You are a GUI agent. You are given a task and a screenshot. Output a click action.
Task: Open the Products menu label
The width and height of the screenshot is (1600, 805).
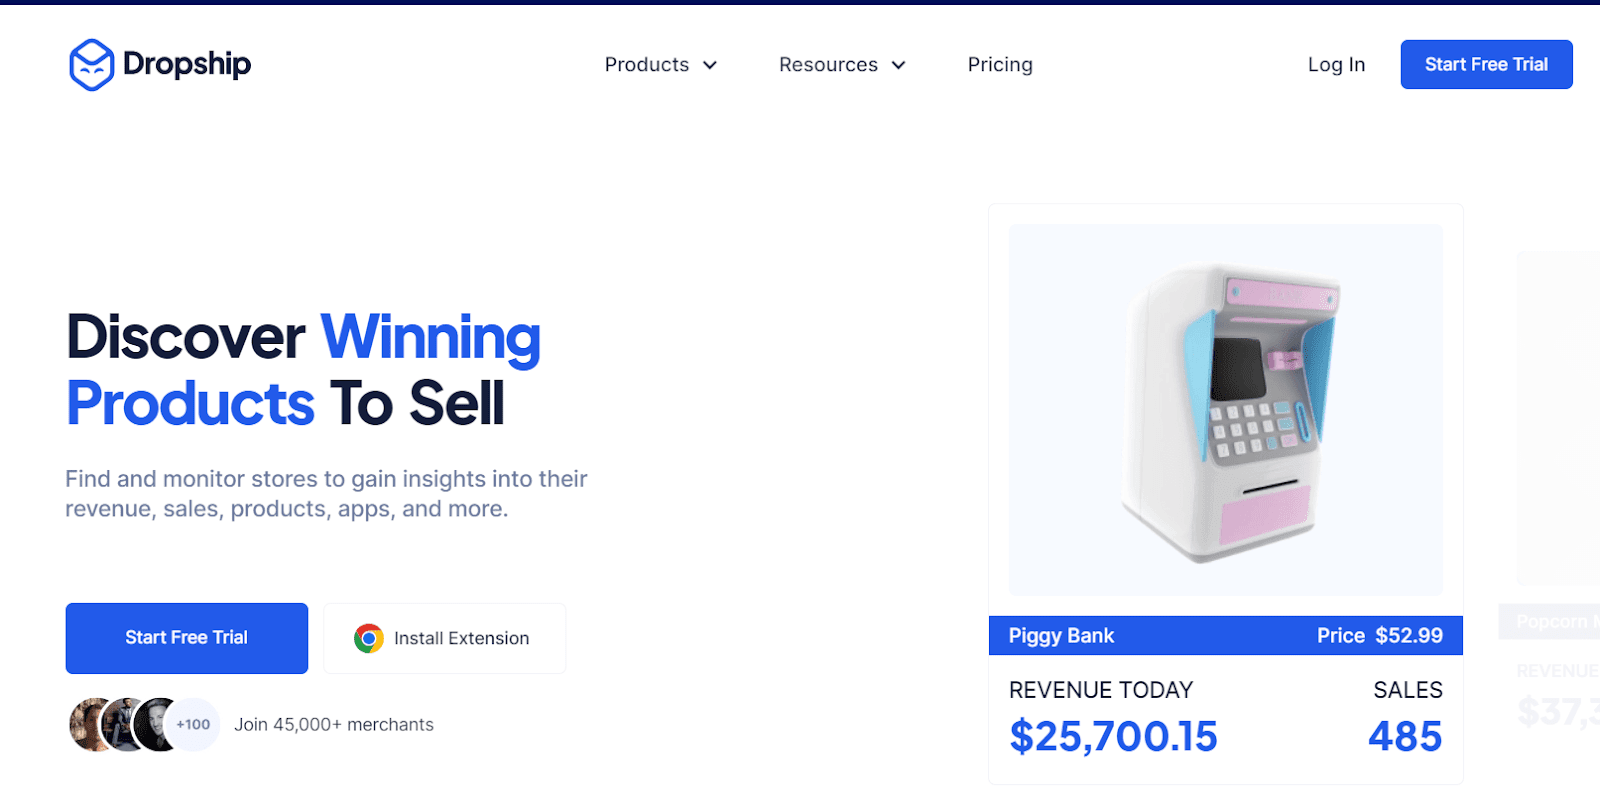coord(646,65)
